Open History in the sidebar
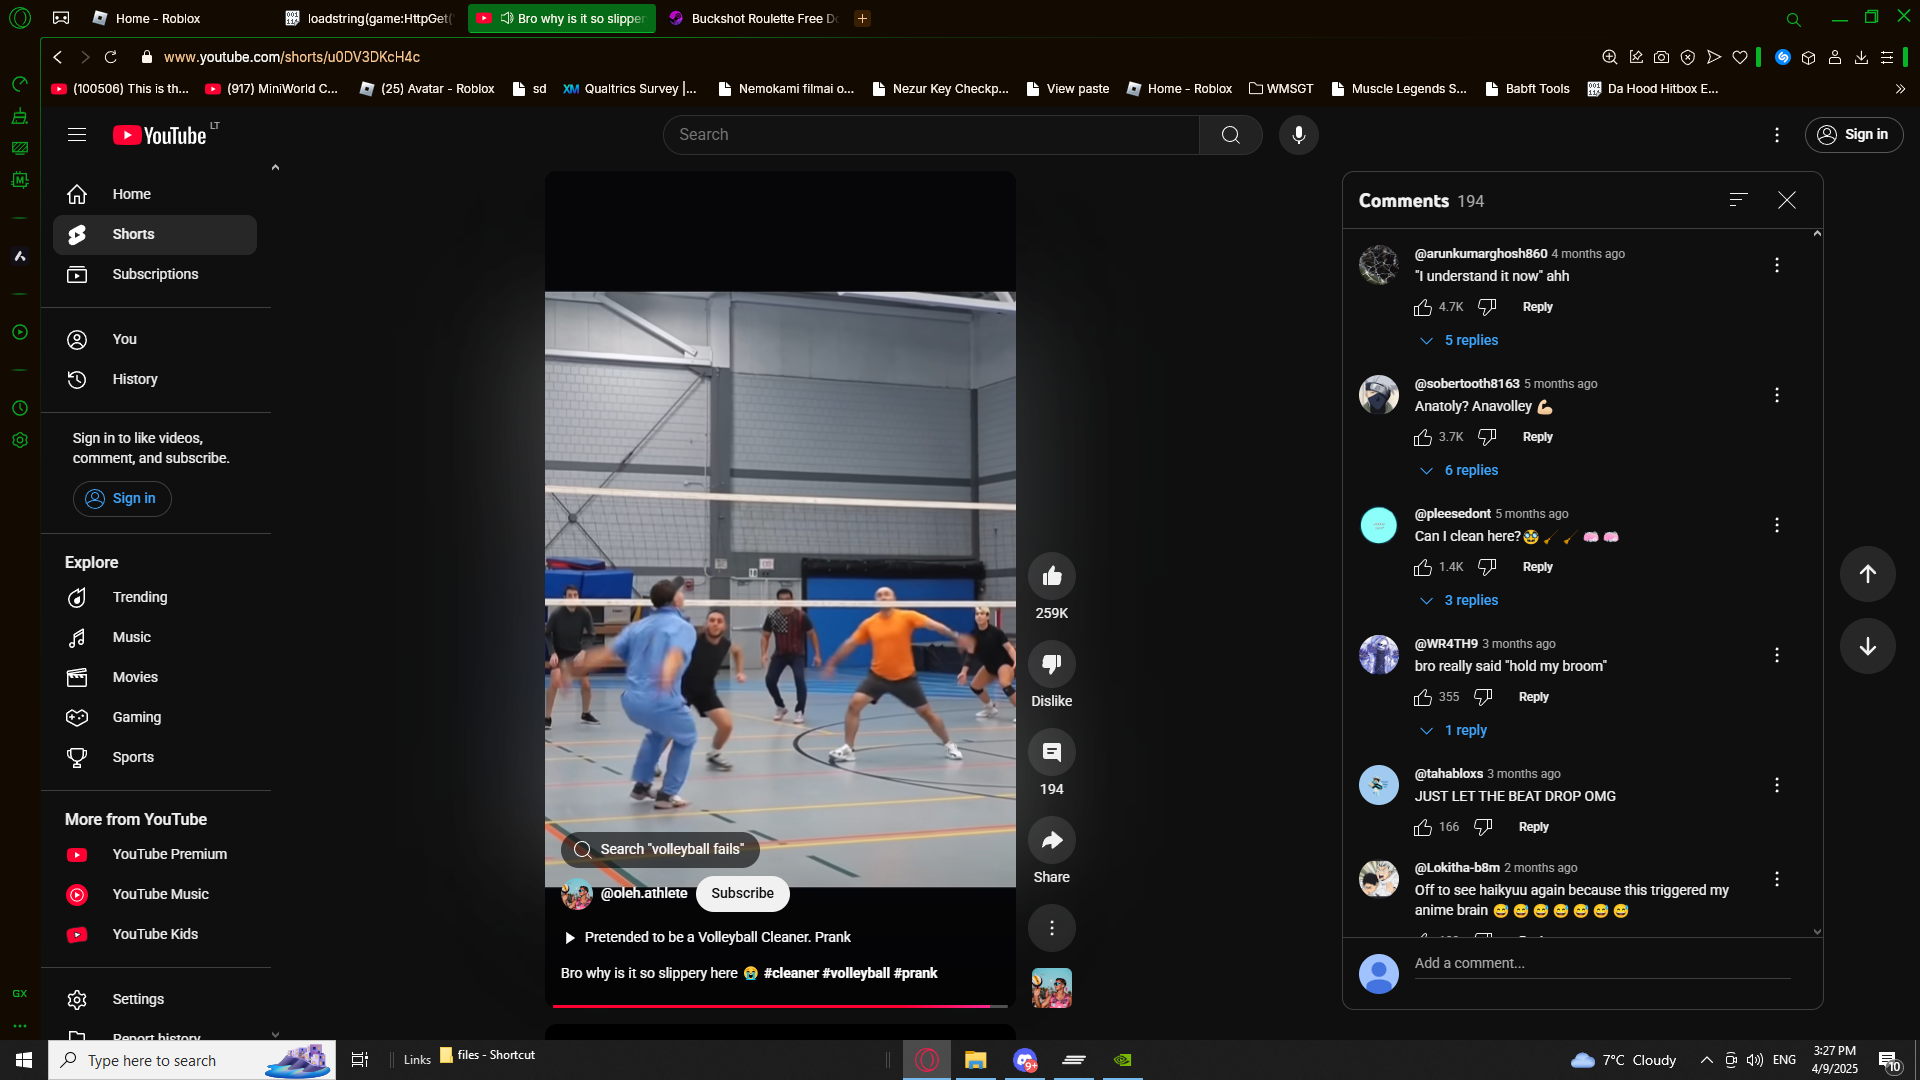Viewport: 1920px width, 1080px height. click(155, 379)
